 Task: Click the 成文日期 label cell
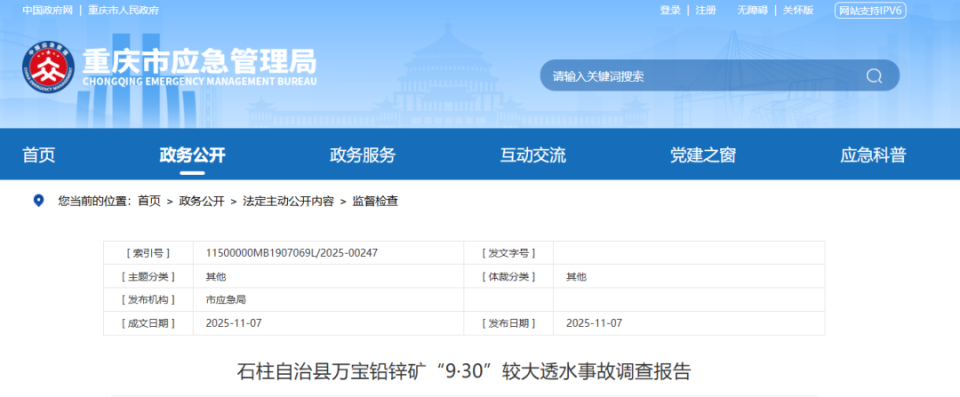148,323
